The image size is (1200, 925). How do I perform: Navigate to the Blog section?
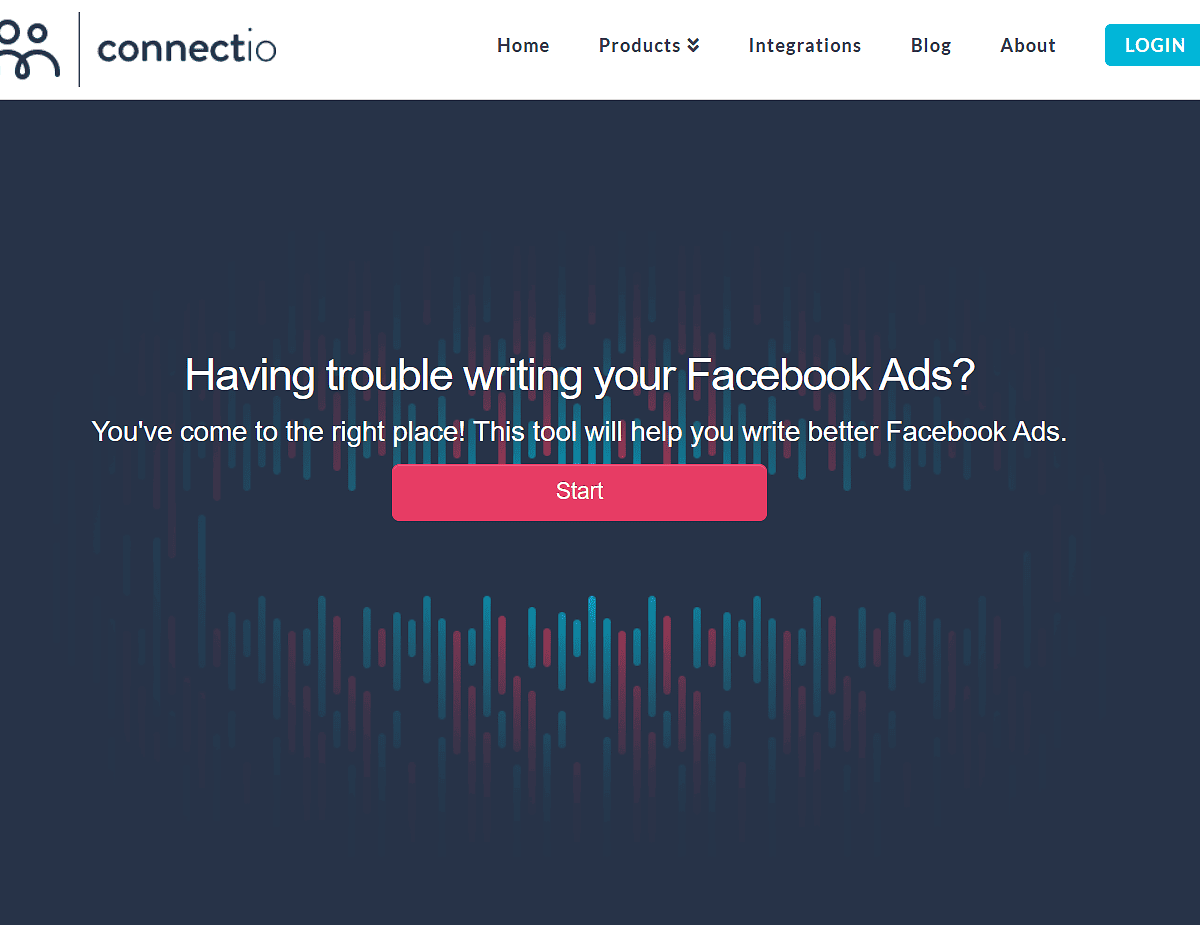pos(930,45)
